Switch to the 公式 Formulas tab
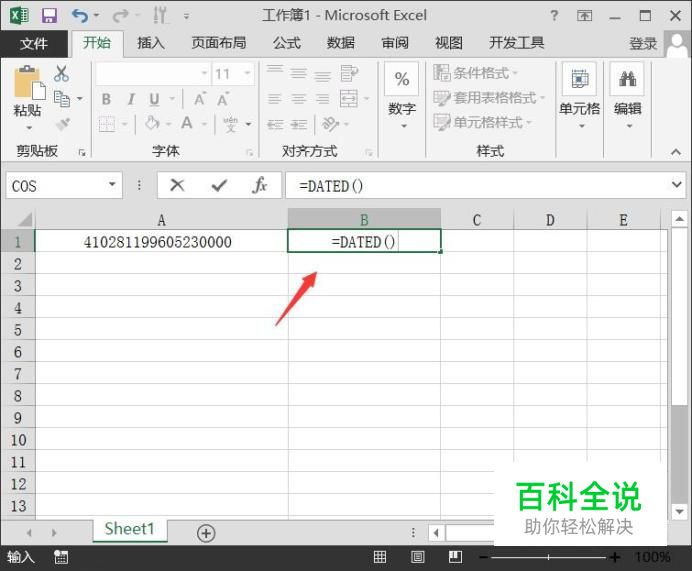This screenshot has width=692, height=571. (x=286, y=43)
